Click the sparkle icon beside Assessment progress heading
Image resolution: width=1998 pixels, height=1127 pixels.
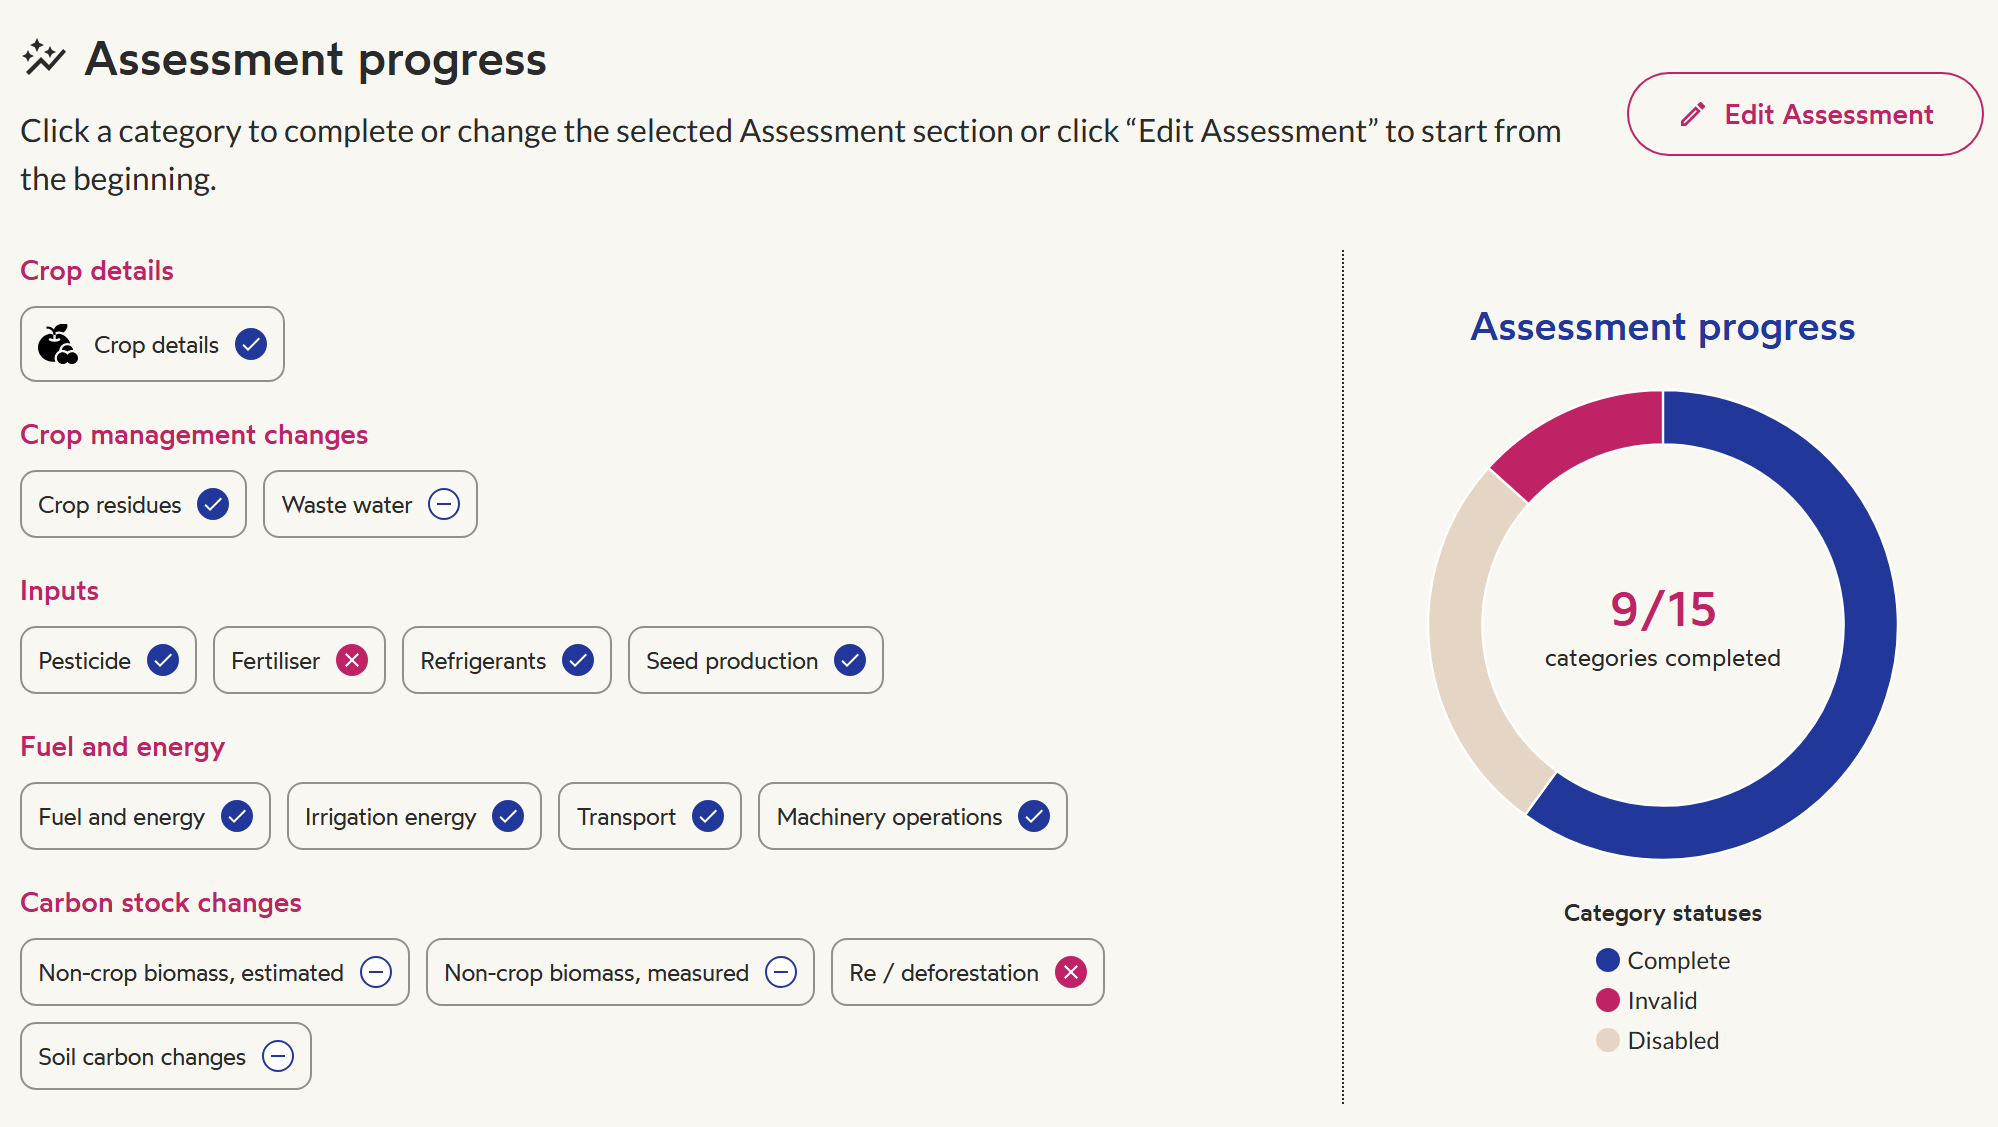pyautogui.click(x=44, y=58)
